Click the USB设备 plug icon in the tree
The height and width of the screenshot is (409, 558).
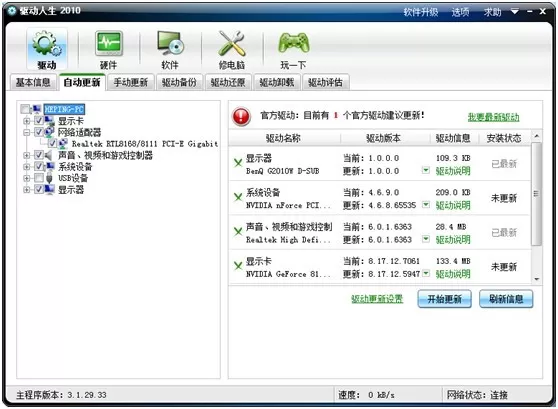pyautogui.click(x=49, y=178)
